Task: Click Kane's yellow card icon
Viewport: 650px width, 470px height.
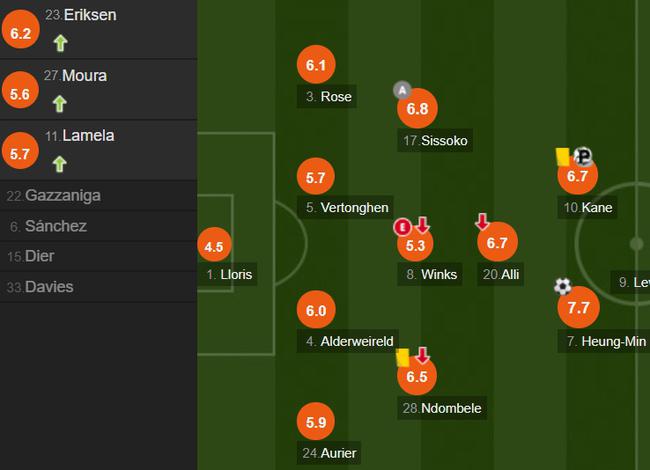Action: (x=563, y=157)
